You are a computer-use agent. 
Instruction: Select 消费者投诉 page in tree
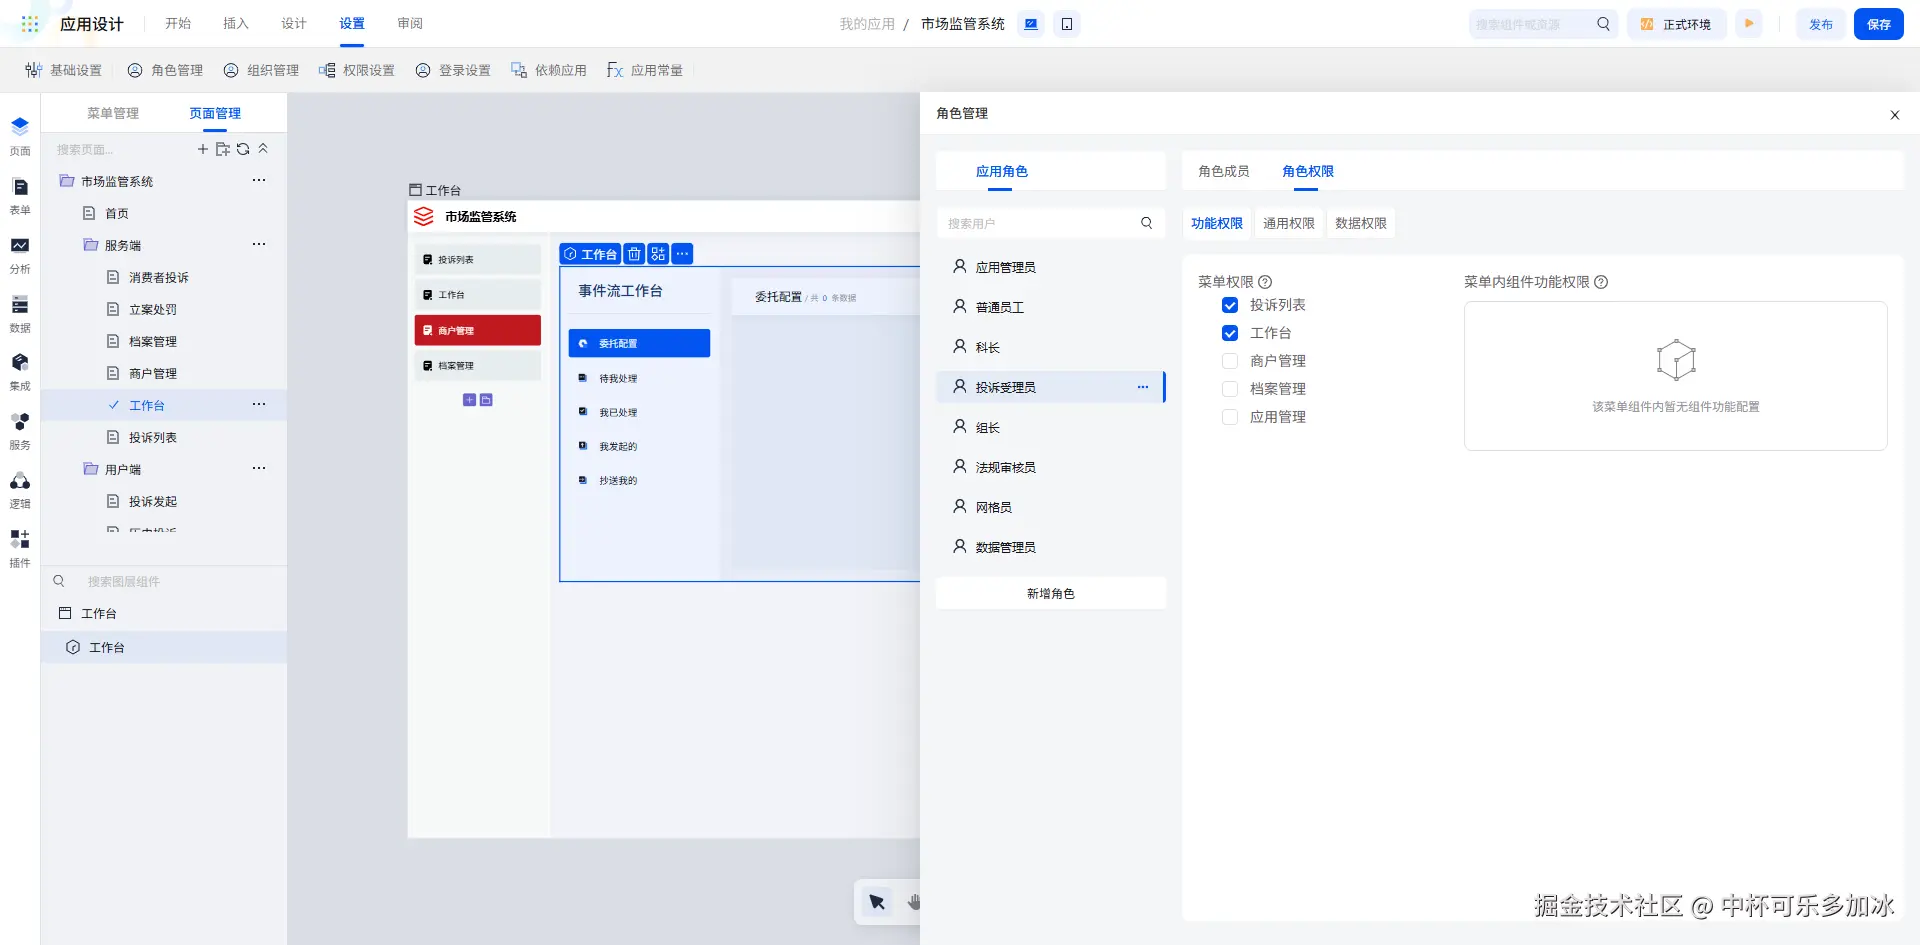coord(164,277)
